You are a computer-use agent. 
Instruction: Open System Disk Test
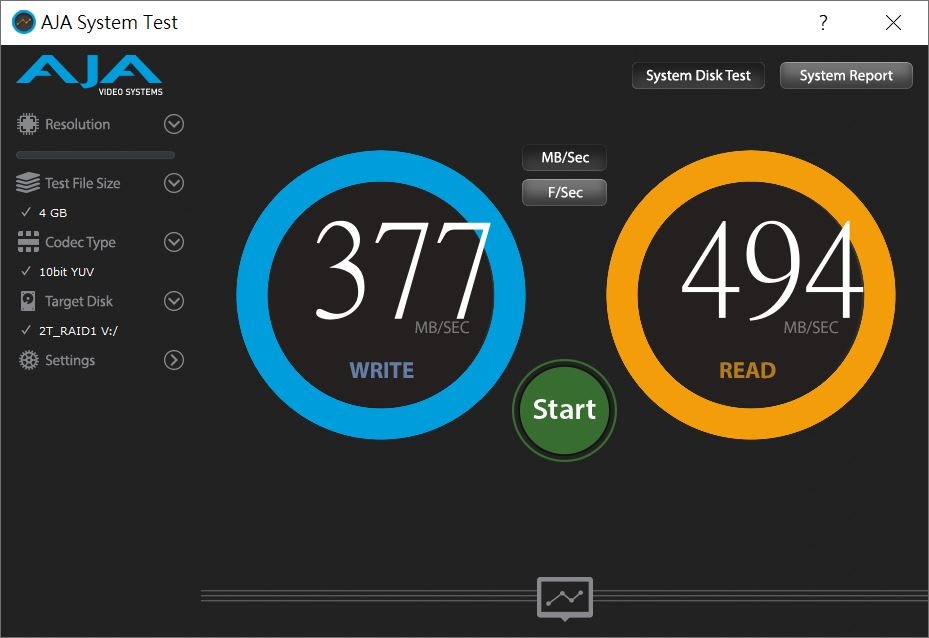click(x=698, y=76)
